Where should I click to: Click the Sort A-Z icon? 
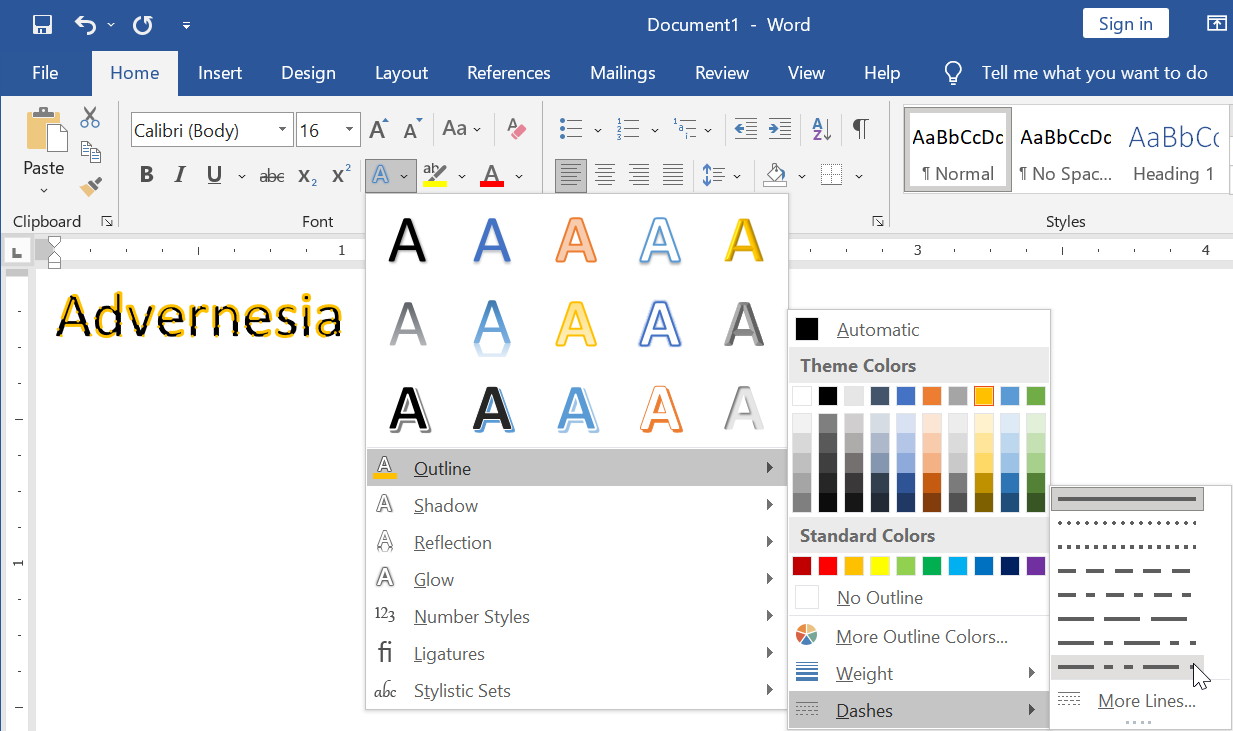pos(821,129)
